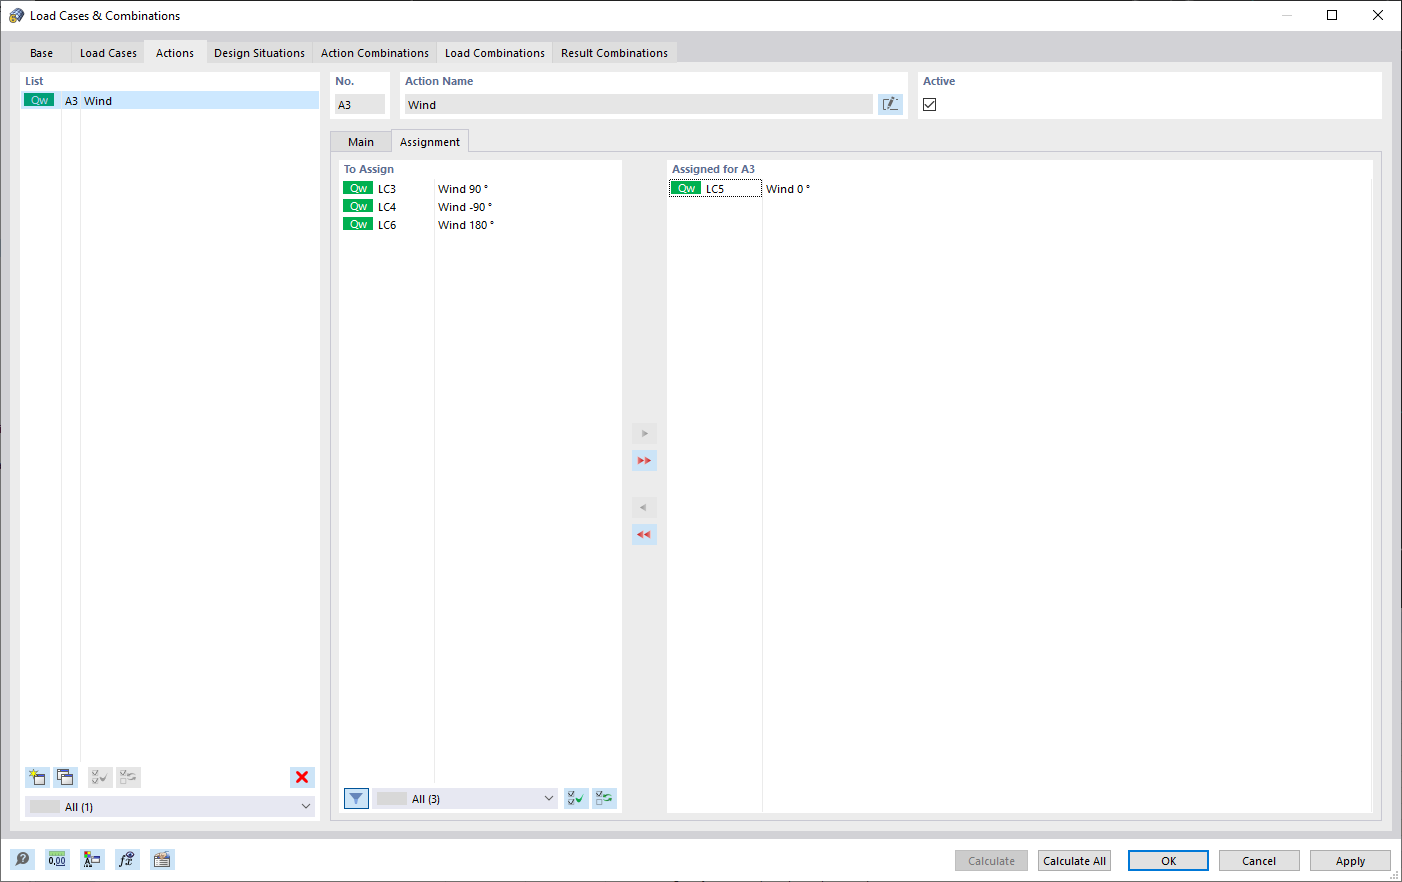
Task: Open the Load Cases tab
Action: (108, 53)
